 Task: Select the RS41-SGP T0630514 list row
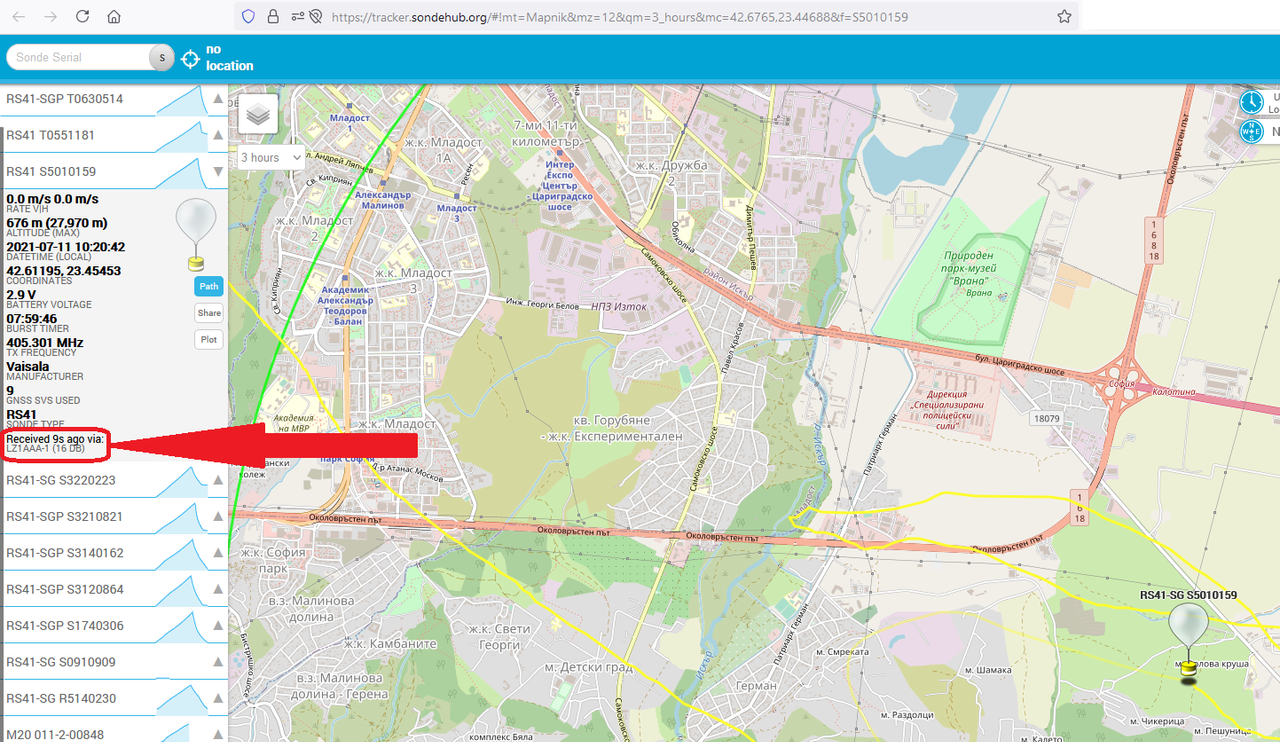[115, 99]
